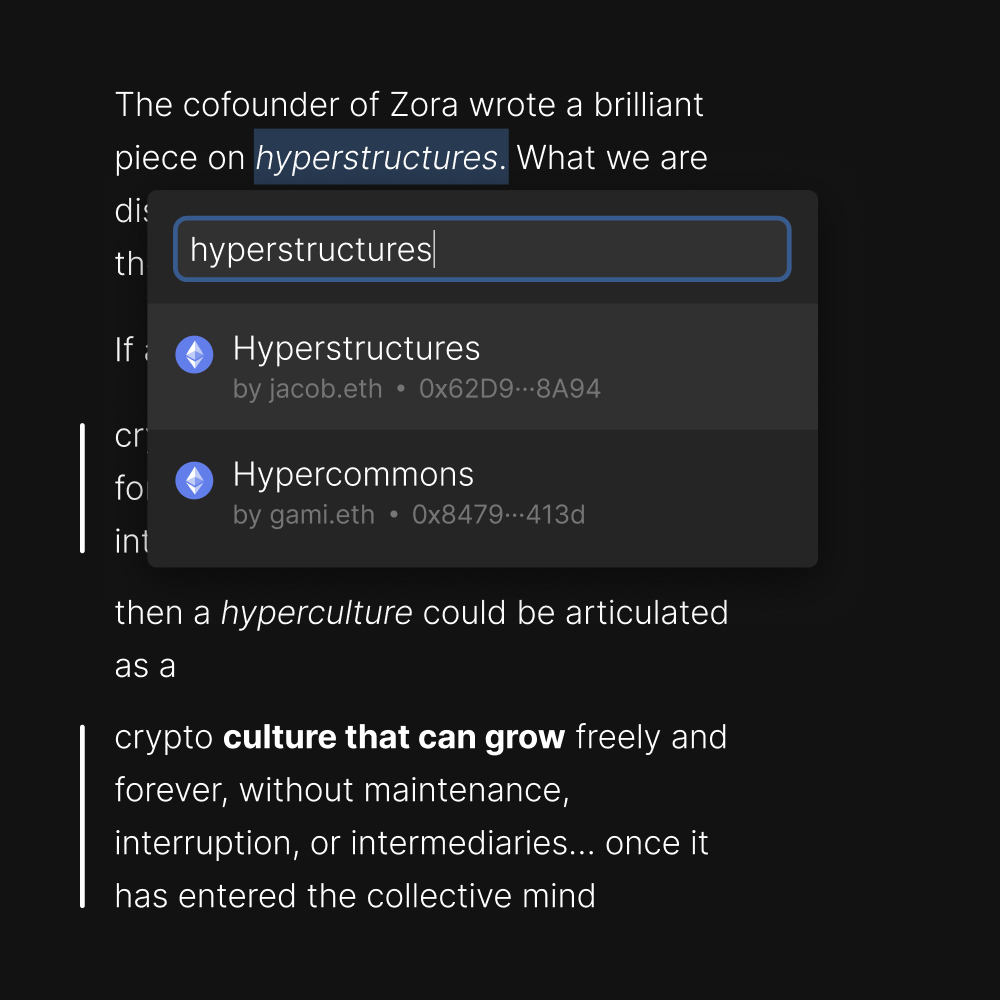
Task: Click the italic word hyperculture
Action: [x=316, y=614]
